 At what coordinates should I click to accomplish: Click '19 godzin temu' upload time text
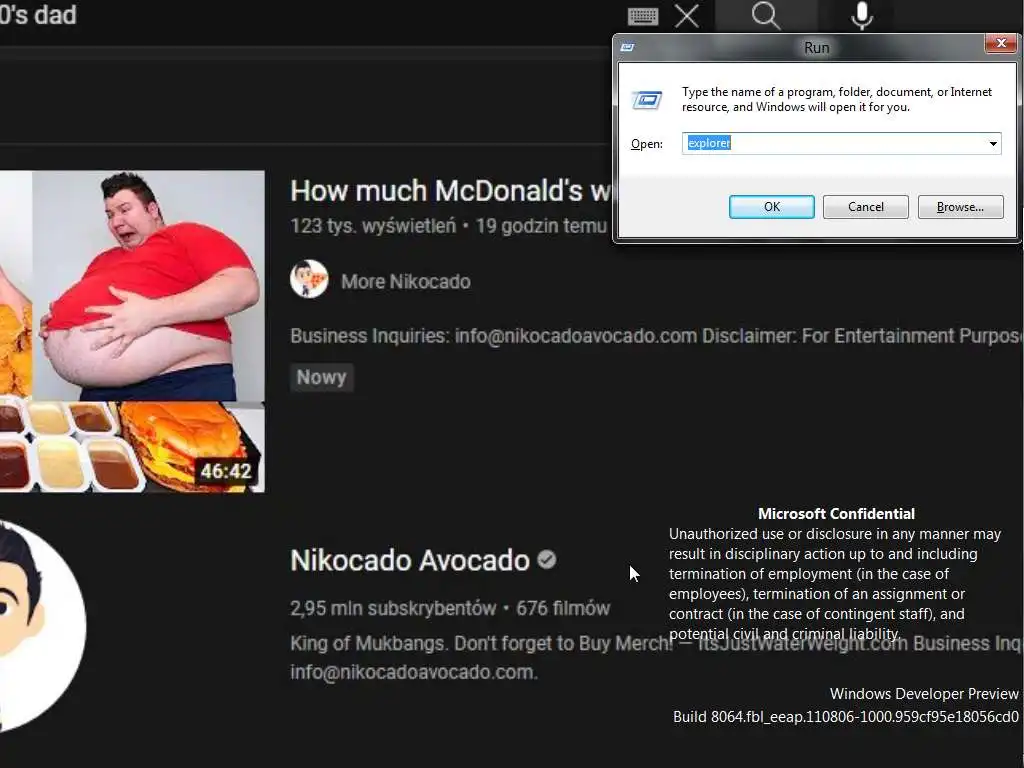[x=541, y=226]
